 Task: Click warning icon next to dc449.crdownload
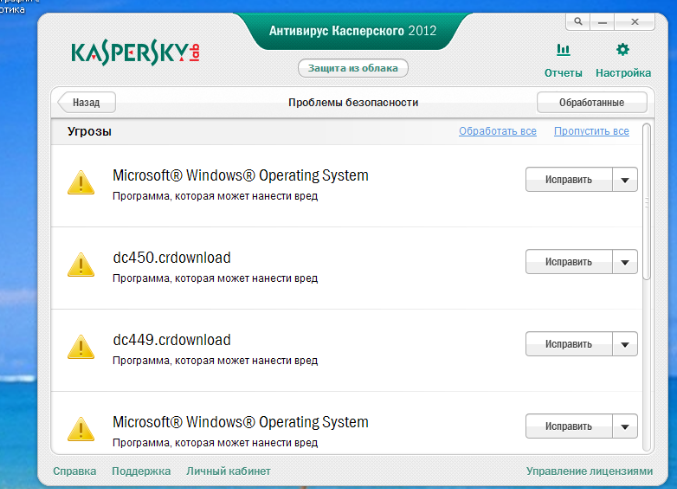[81, 347]
